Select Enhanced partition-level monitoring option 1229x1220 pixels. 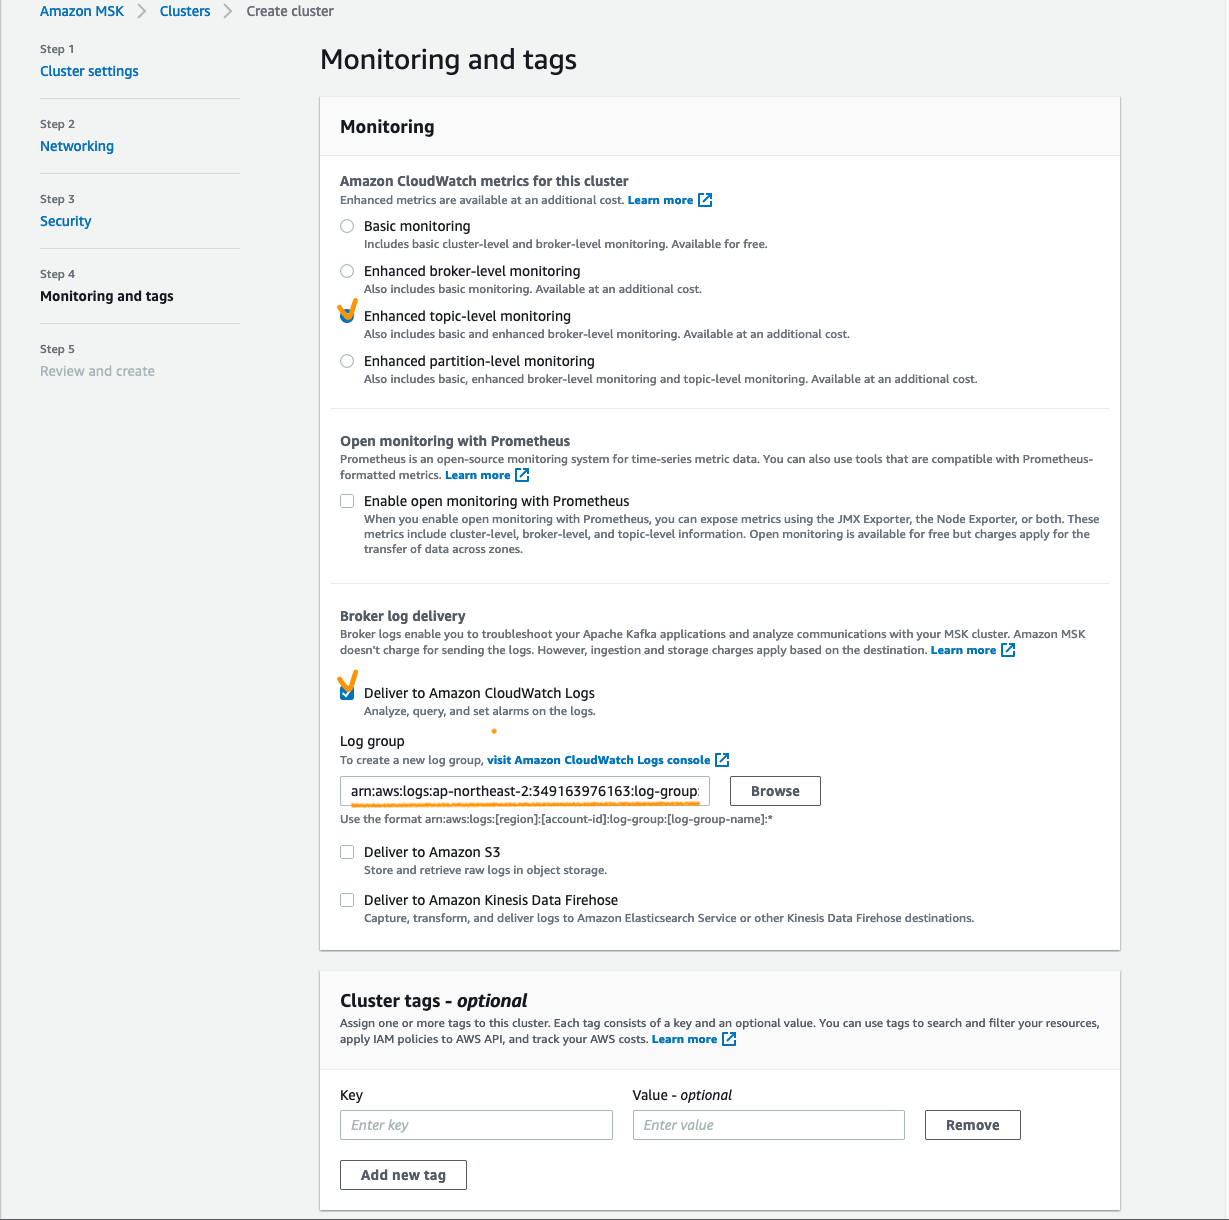(x=347, y=361)
